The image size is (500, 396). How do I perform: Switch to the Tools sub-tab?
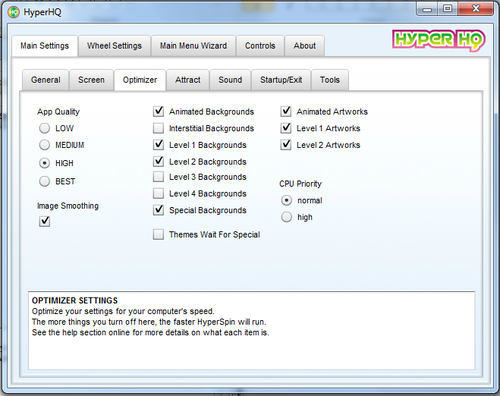coord(330,80)
